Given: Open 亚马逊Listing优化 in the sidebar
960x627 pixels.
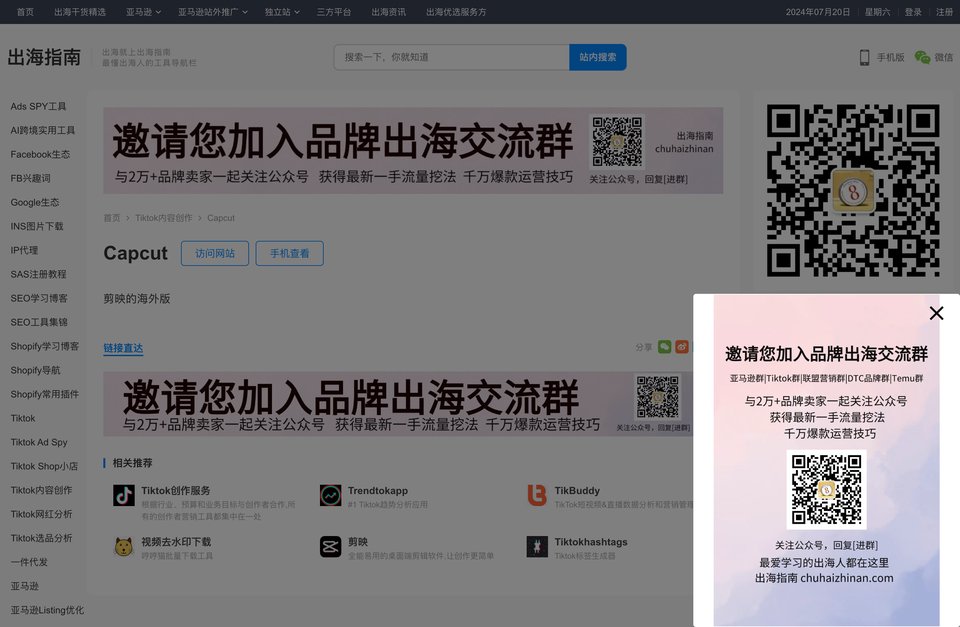Looking at the screenshot, I should [47, 610].
